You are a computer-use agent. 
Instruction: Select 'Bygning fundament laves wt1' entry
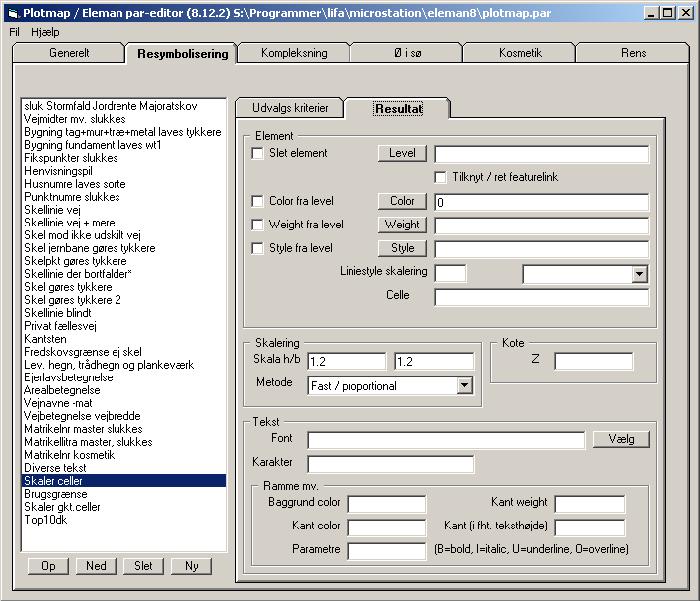pos(124,145)
